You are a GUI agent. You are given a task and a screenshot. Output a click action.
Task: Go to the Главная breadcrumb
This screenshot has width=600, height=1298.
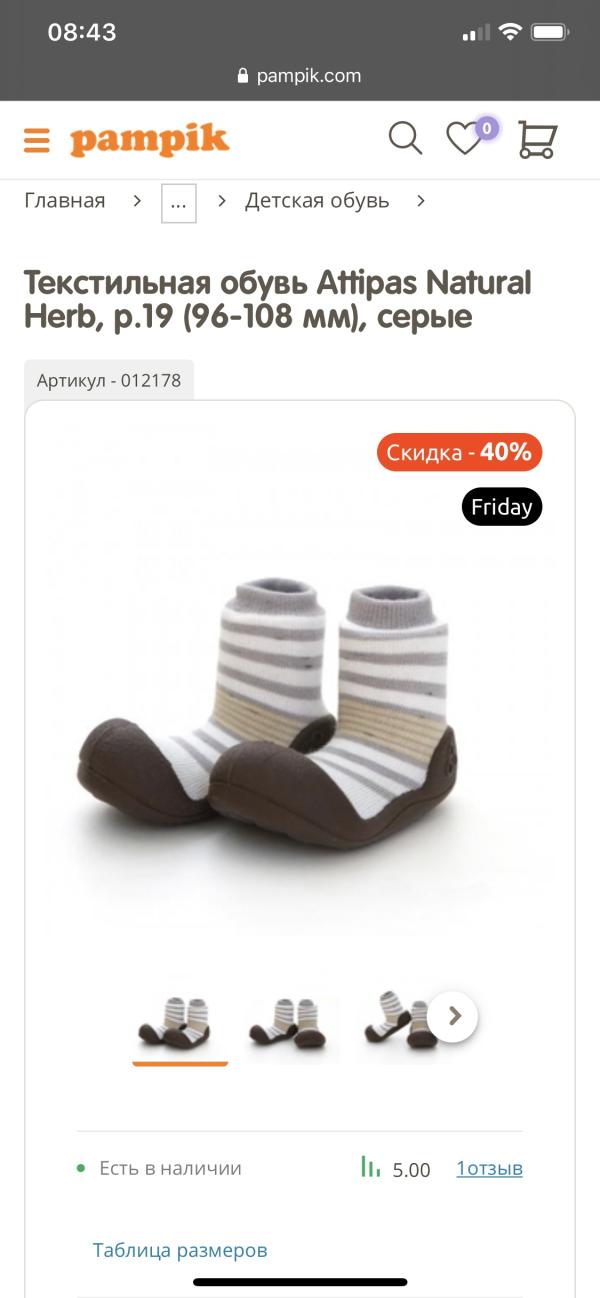tap(65, 200)
